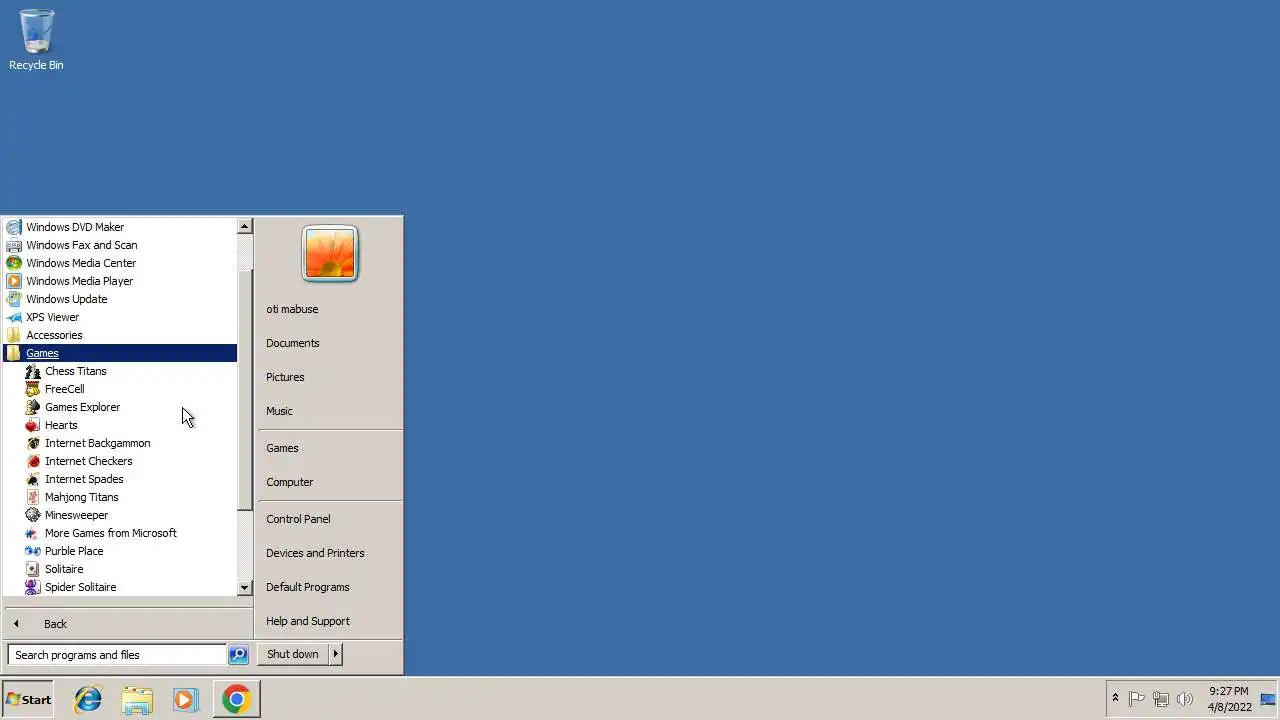Click the Purble Place icon
The height and width of the screenshot is (720, 1280).
tap(33, 551)
